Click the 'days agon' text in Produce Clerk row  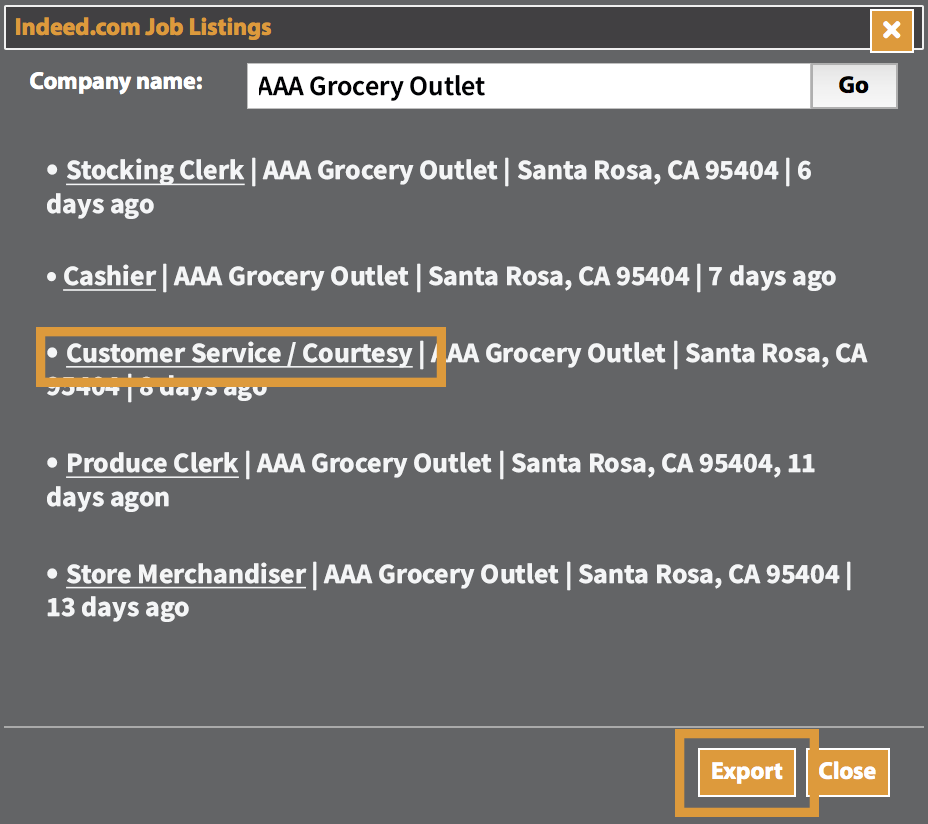pyautogui.click(x=108, y=498)
